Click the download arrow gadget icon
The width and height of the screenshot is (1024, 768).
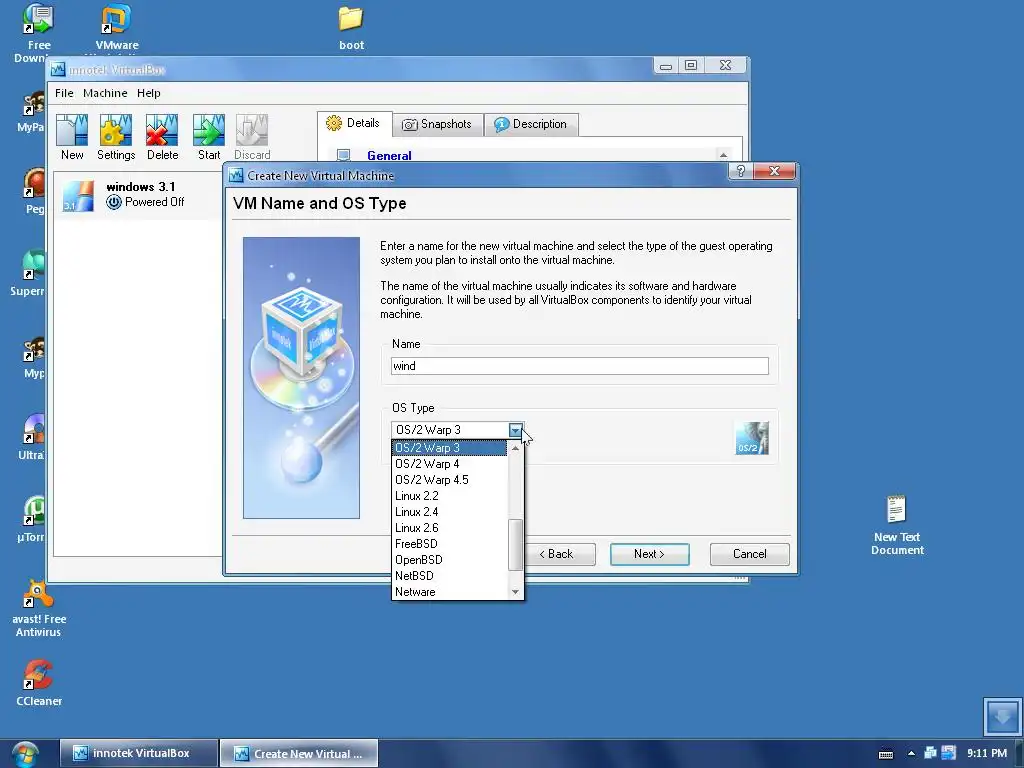click(x=1002, y=716)
